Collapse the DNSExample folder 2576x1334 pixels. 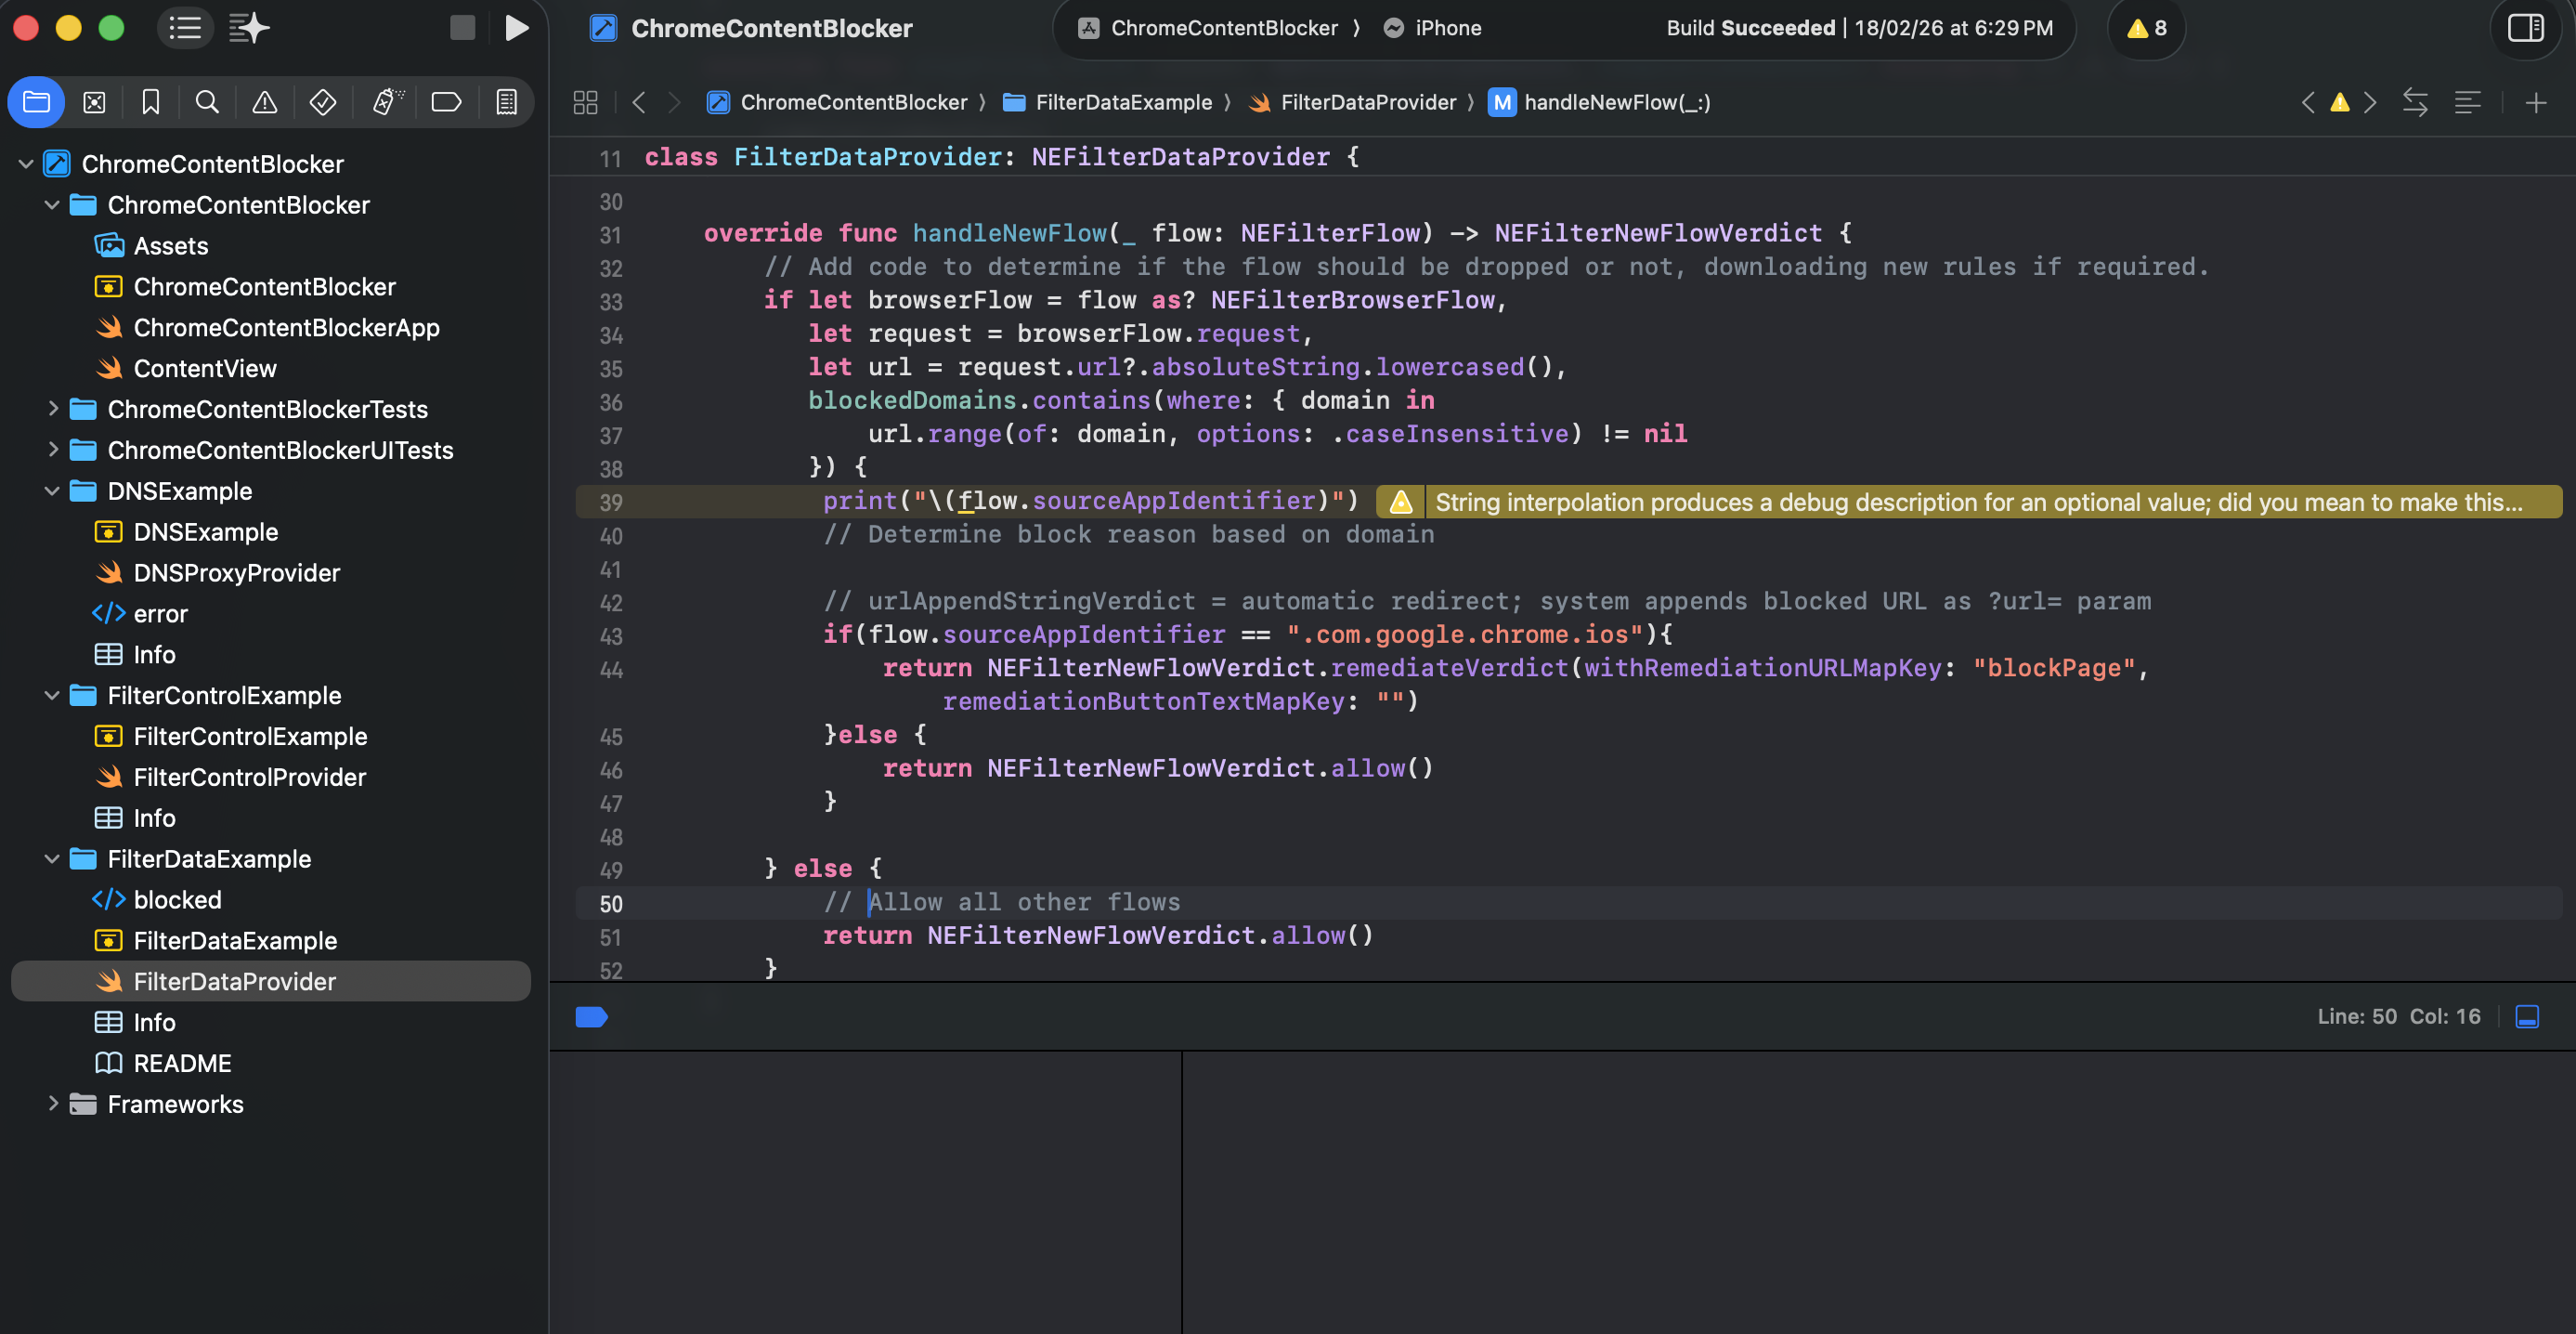click(x=52, y=491)
